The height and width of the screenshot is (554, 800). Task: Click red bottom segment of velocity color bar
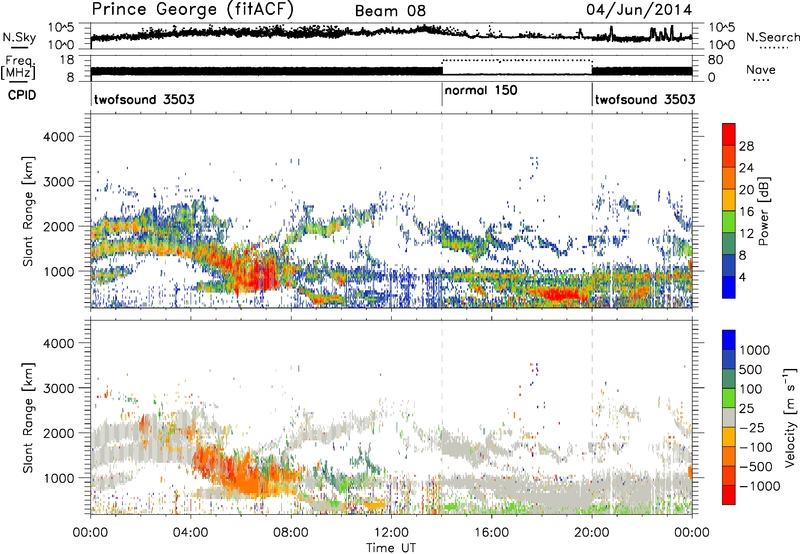(729, 495)
